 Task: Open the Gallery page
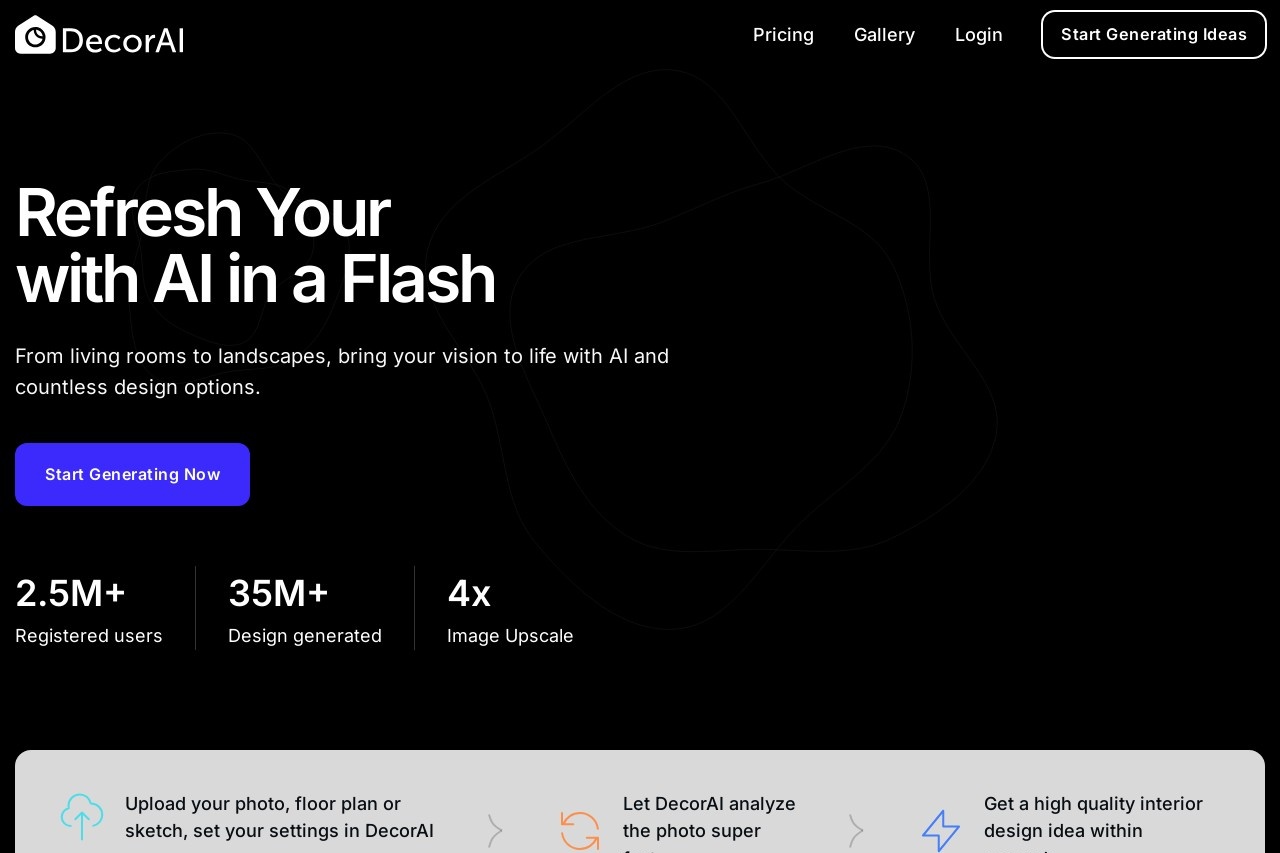(884, 35)
